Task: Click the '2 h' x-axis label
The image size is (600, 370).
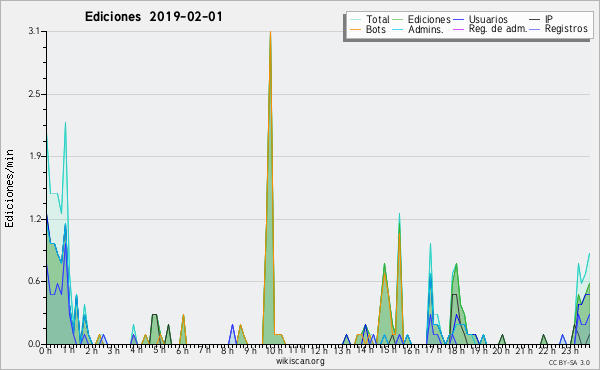Action: (x=91, y=350)
